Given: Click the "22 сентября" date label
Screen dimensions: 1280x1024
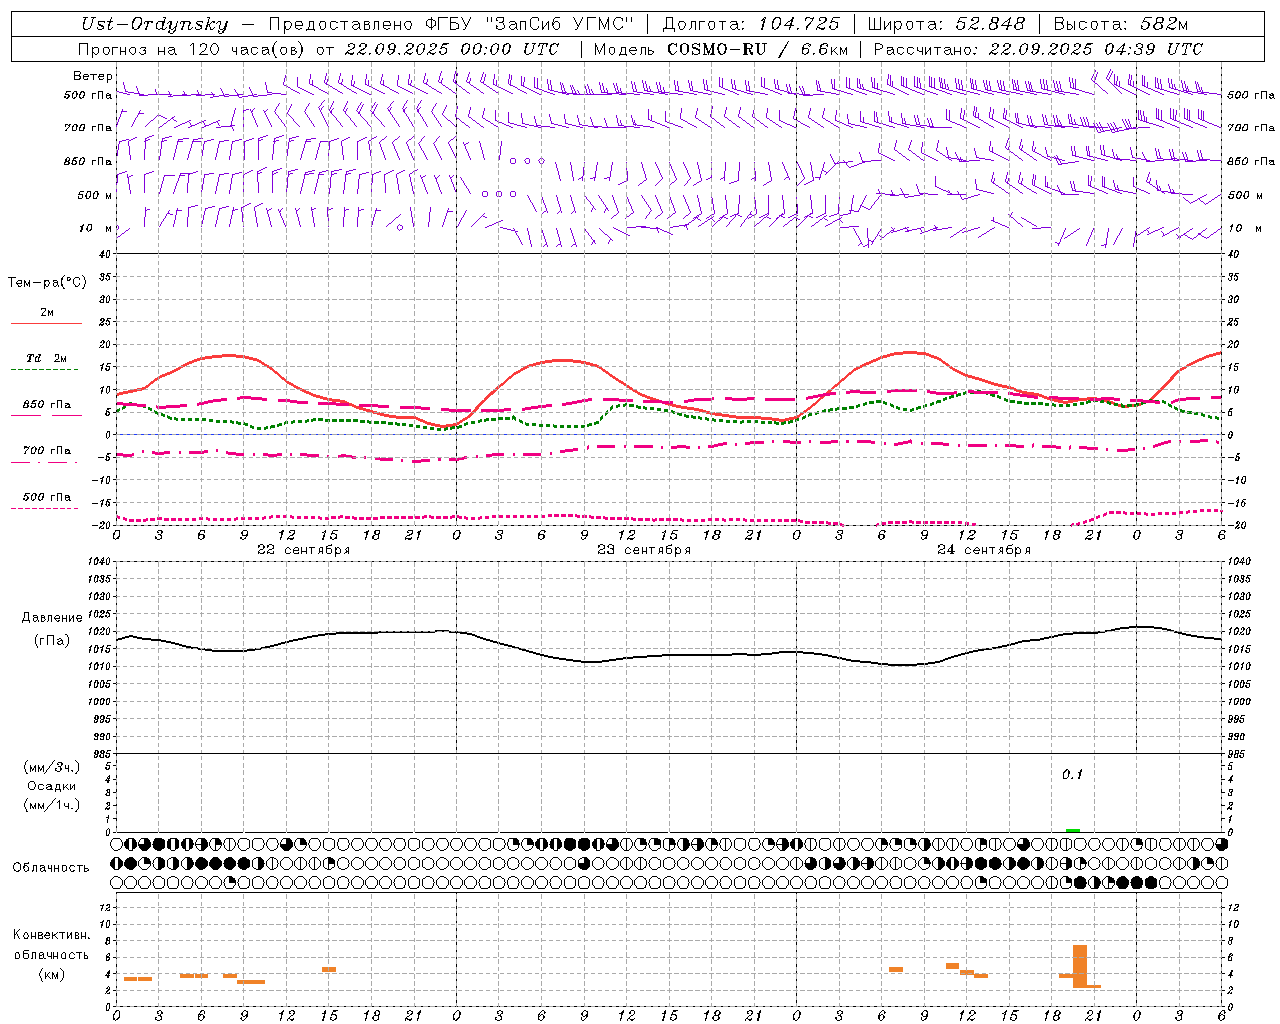Looking at the screenshot, I should point(303,550).
